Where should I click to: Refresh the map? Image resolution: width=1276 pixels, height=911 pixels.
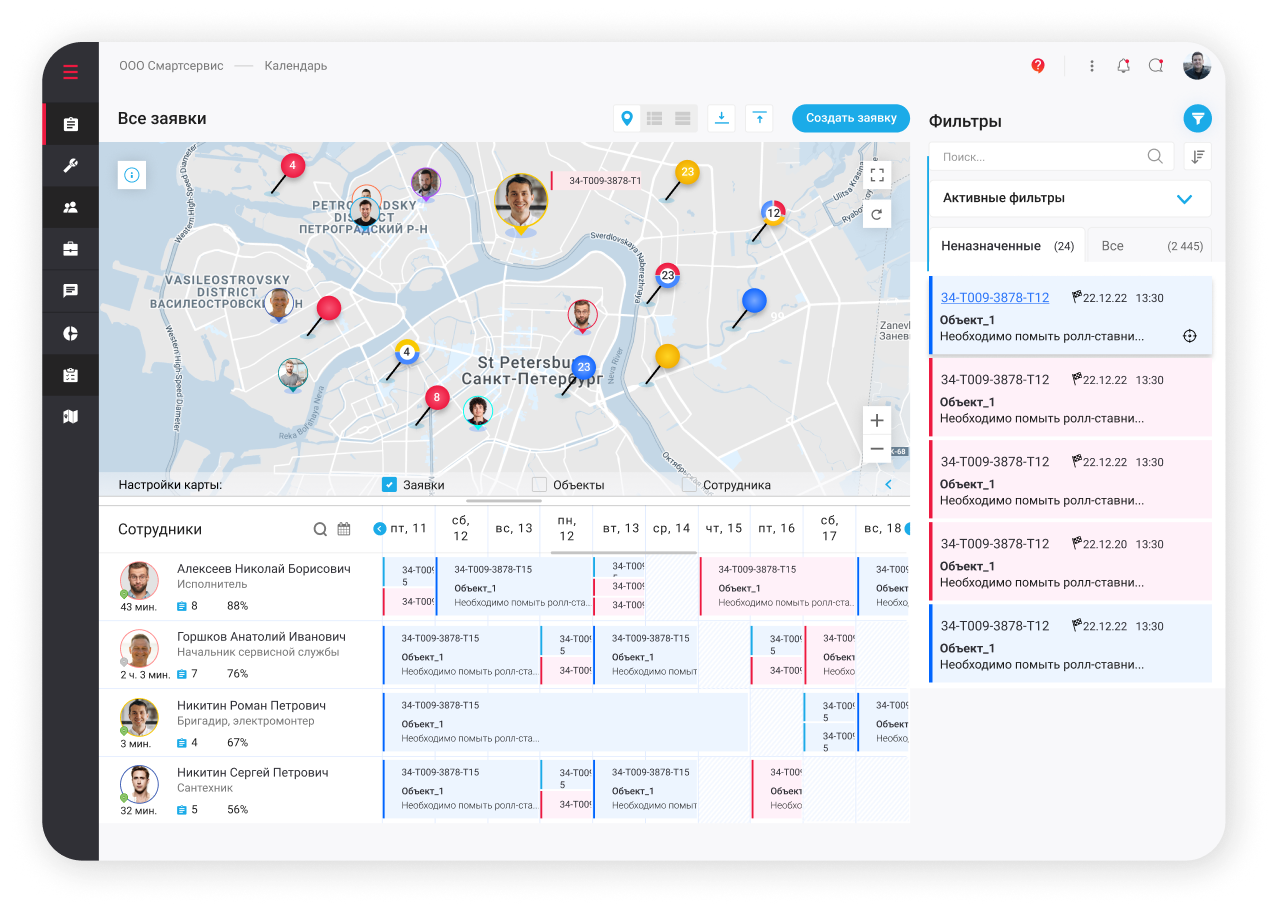877,214
